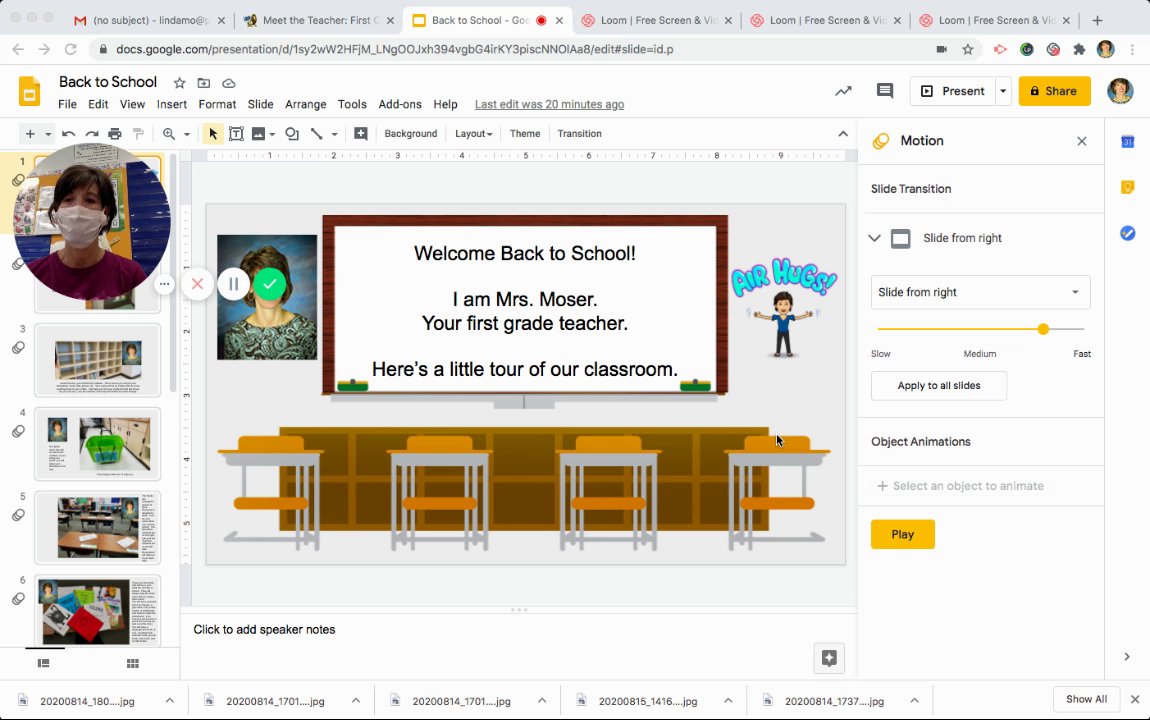
Task: Click the Zoom magnifier tool
Action: (x=169, y=133)
